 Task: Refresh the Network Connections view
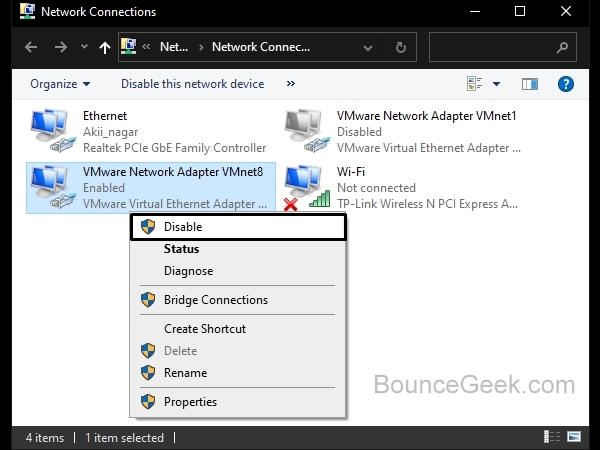401,47
